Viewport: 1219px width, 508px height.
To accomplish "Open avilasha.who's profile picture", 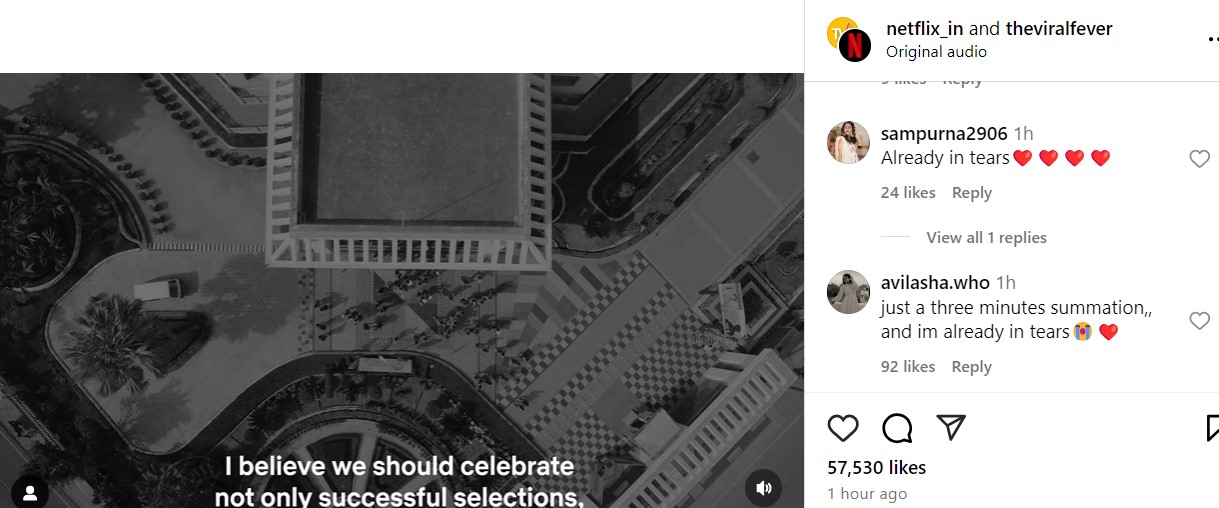I will pyautogui.click(x=848, y=292).
